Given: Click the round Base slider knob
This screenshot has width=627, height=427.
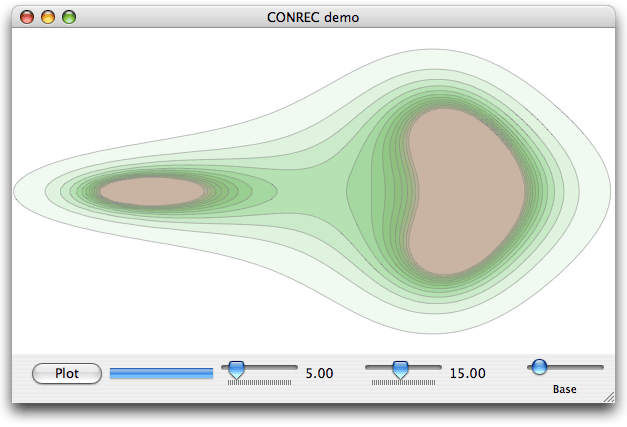Looking at the screenshot, I should pos(539,367).
